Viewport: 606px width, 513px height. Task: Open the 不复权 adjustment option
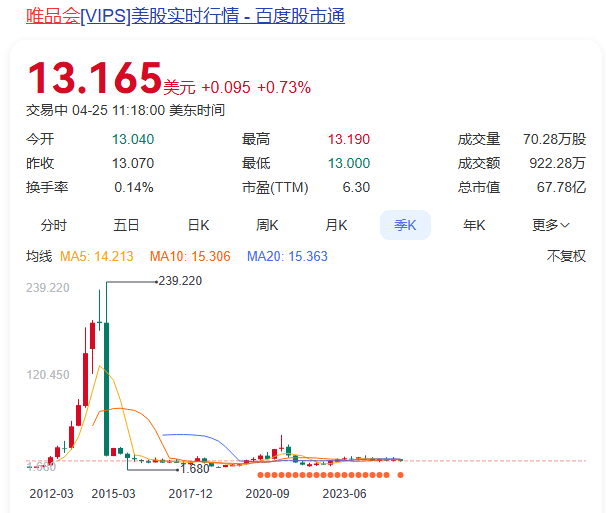tap(566, 256)
